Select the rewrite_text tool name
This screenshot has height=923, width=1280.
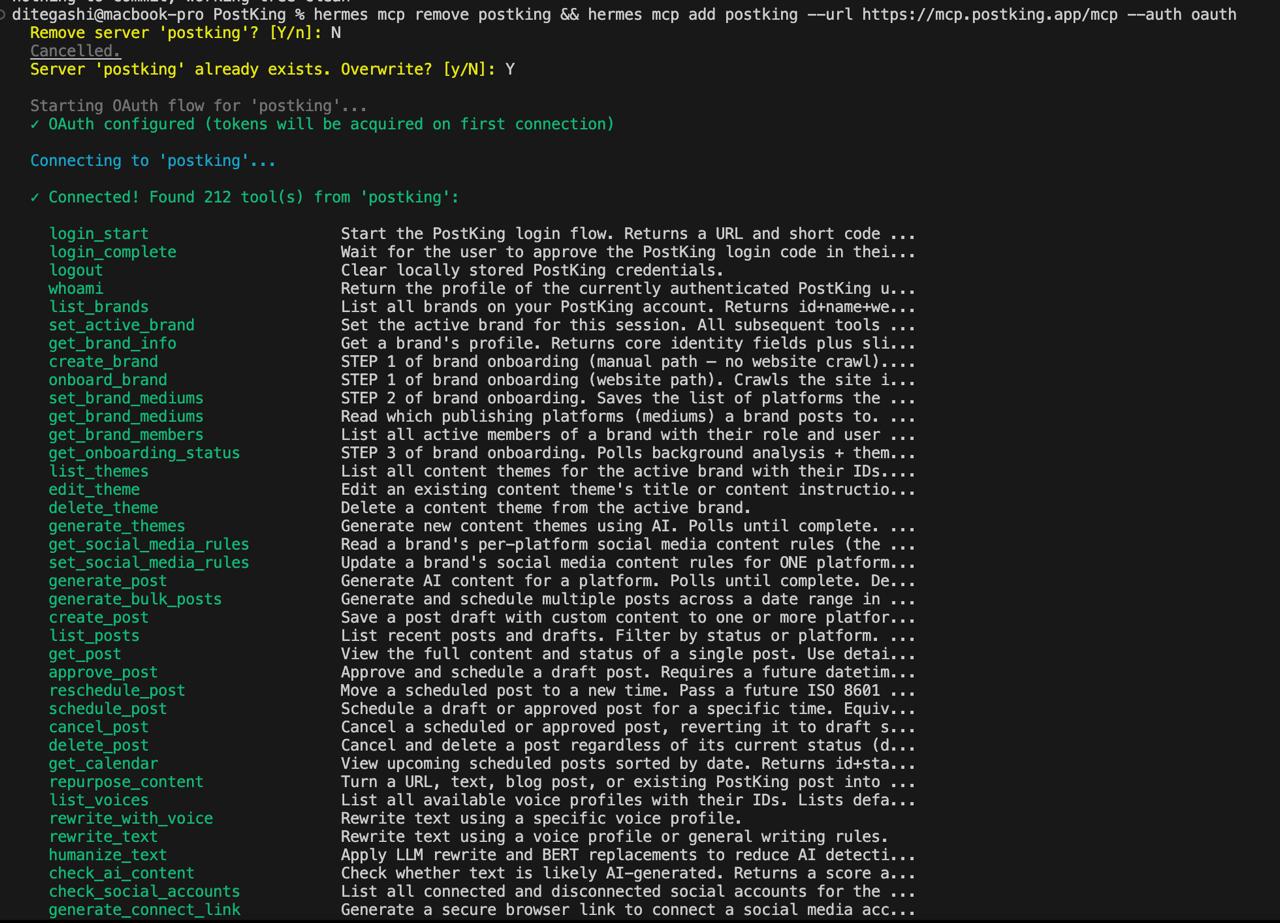[x=103, y=836]
